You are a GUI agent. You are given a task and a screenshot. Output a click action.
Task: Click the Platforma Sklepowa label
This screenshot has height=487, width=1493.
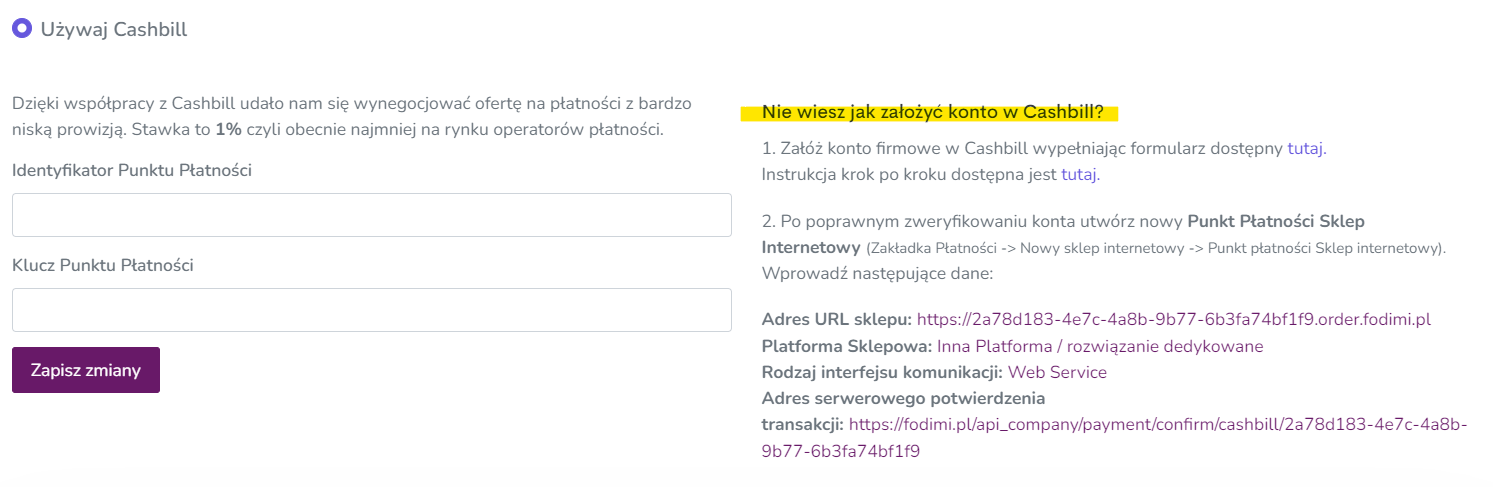[847, 346]
